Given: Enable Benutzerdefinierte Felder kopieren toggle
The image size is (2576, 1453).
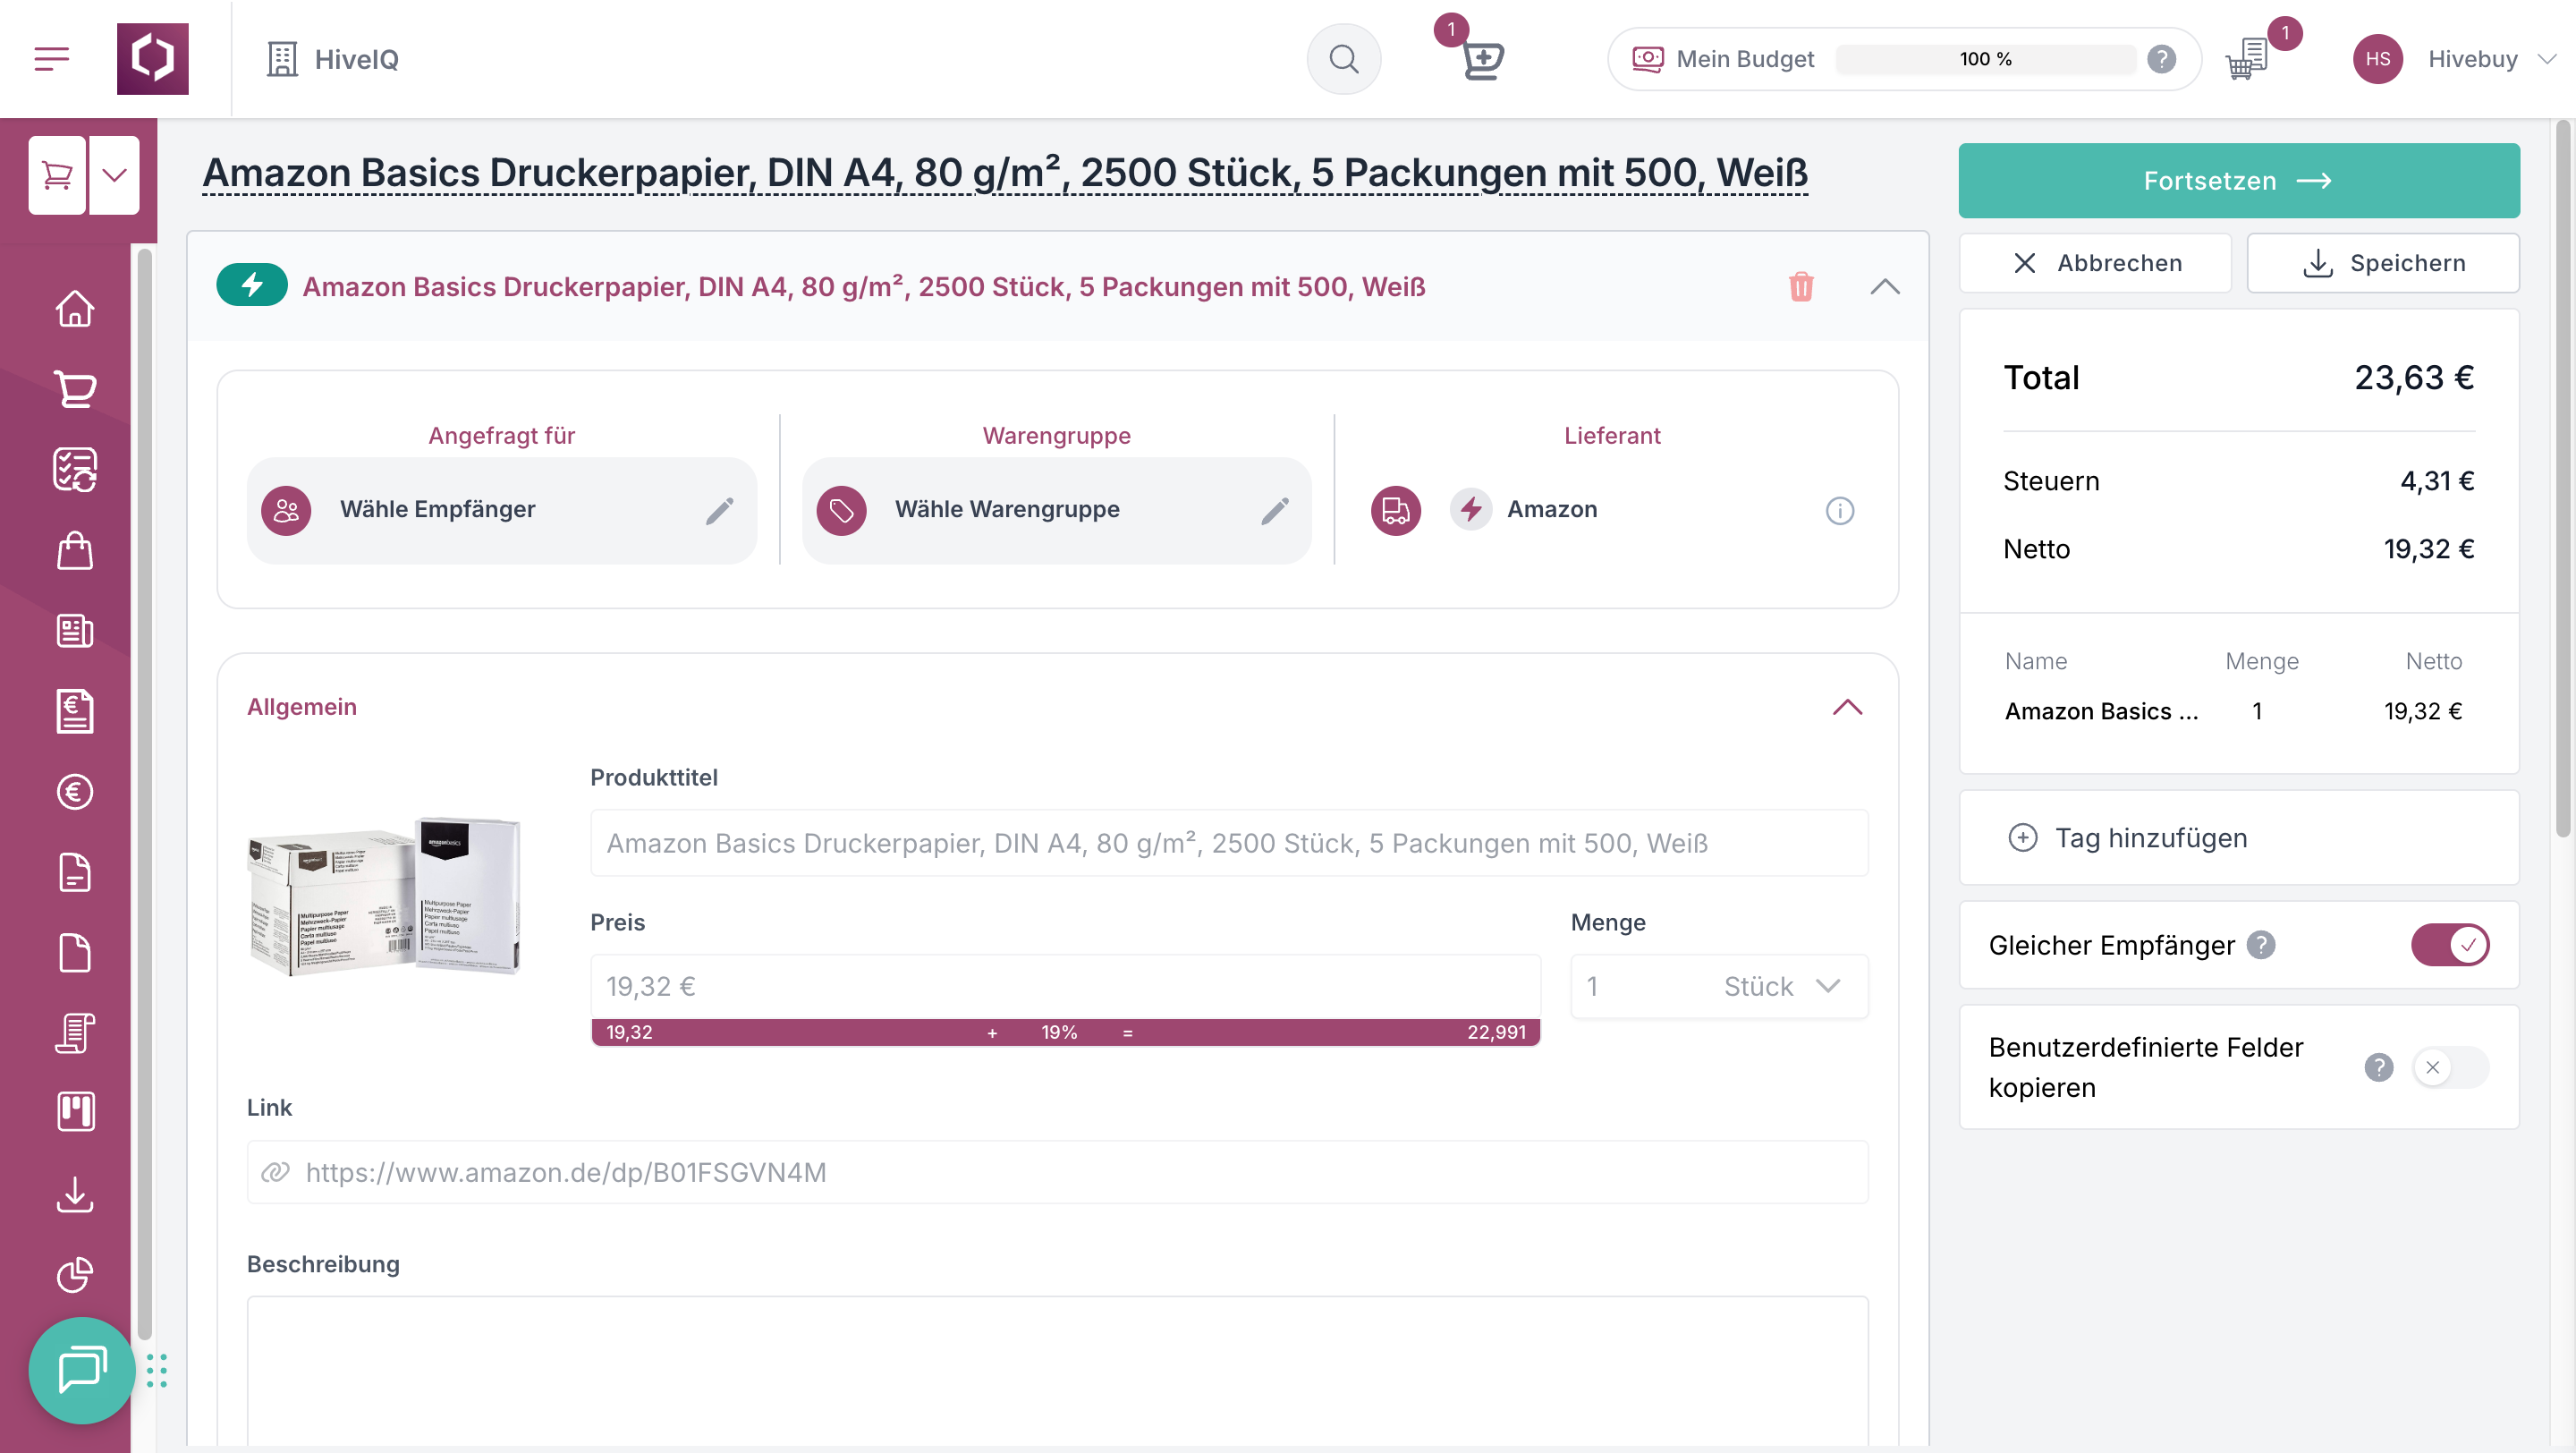Looking at the screenshot, I should pyautogui.click(x=2449, y=1067).
